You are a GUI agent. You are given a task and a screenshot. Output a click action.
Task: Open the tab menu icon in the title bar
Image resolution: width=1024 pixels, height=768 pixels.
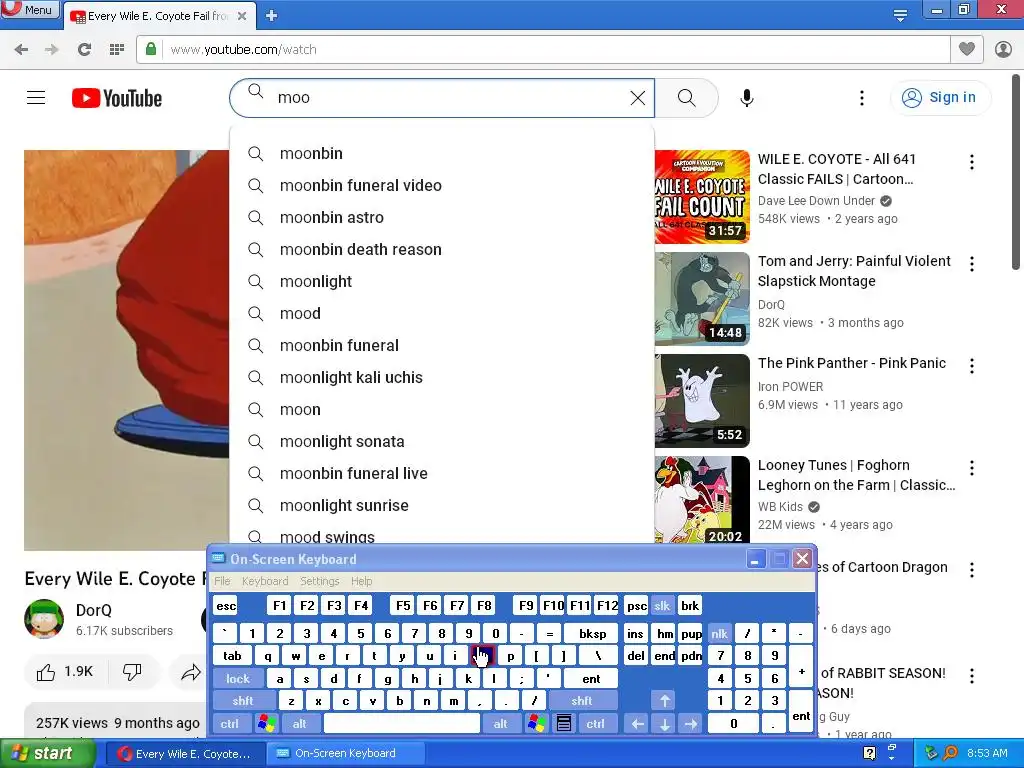(900, 16)
